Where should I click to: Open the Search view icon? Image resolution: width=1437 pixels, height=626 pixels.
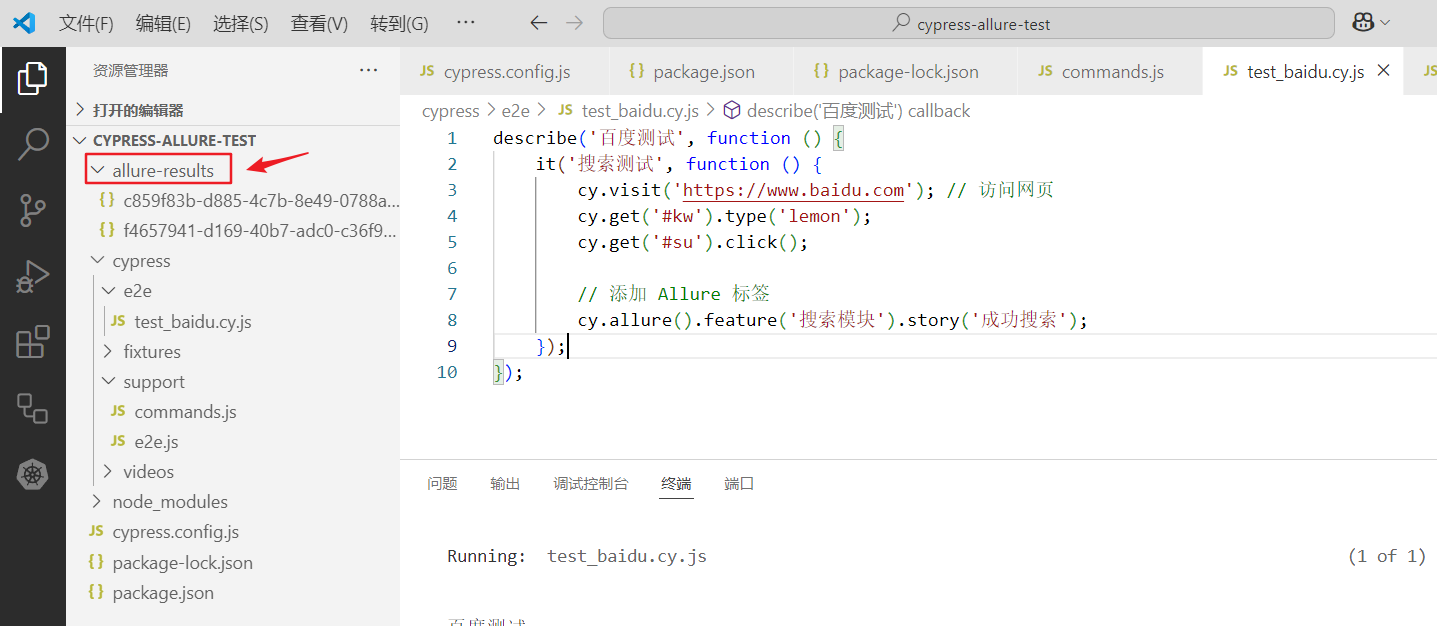pos(33,144)
